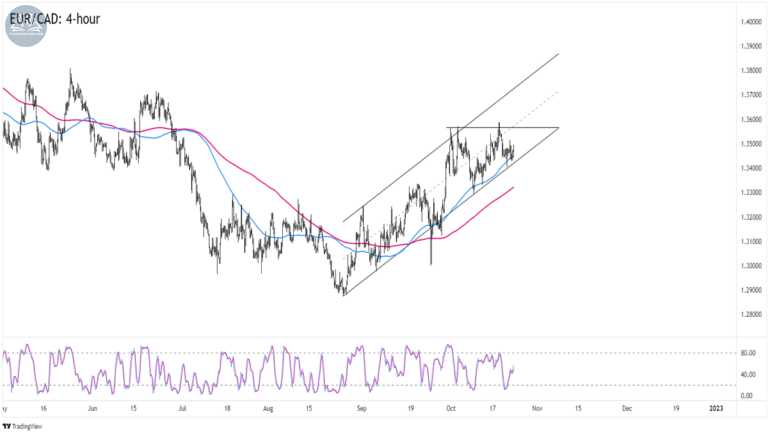The height and width of the screenshot is (432, 768).
Task: Click the Oct date label on time axis
Action: (x=451, y=408)
